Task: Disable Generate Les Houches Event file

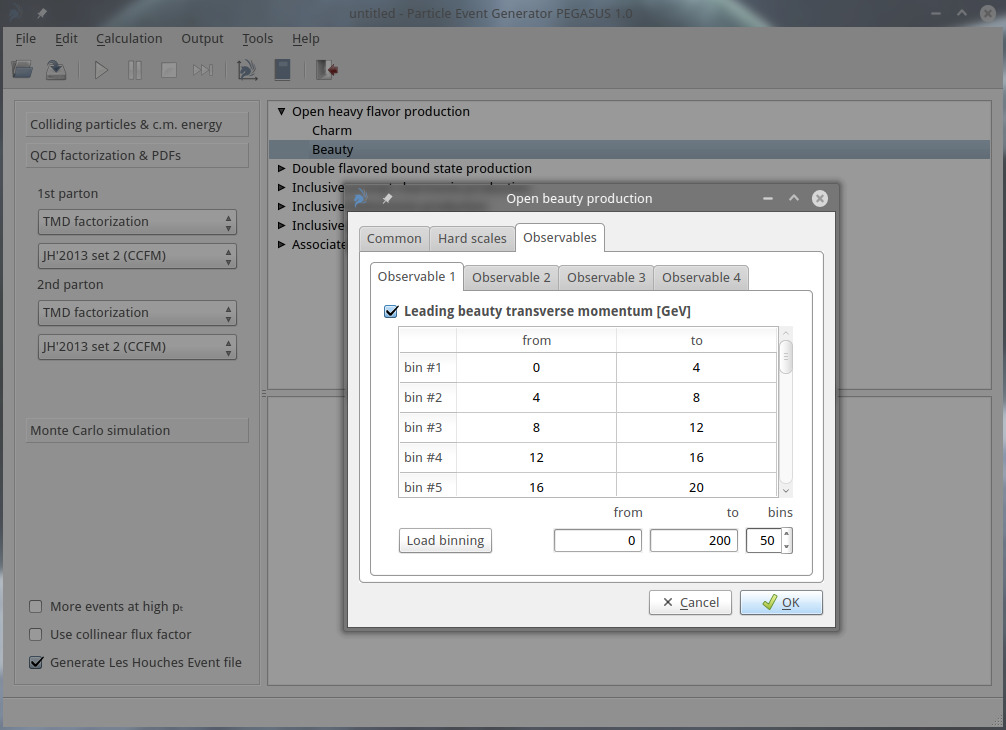Action: pyautogui.click(x=37, y=662)
